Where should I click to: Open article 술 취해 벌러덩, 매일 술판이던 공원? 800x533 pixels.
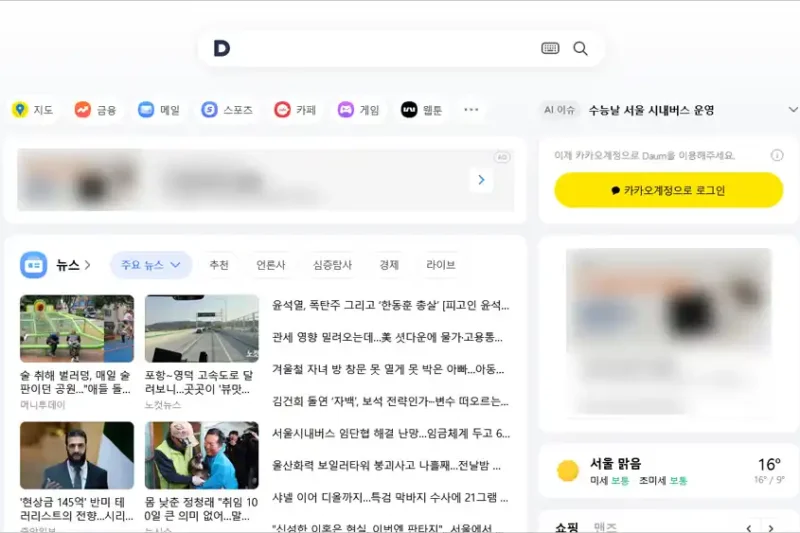(76, 382)
